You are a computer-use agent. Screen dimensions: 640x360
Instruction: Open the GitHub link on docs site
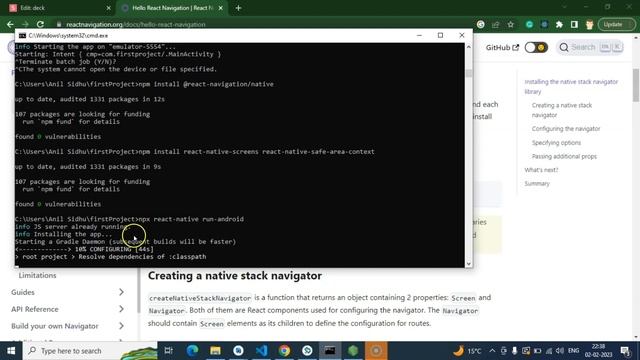click(x=502, y=47)
